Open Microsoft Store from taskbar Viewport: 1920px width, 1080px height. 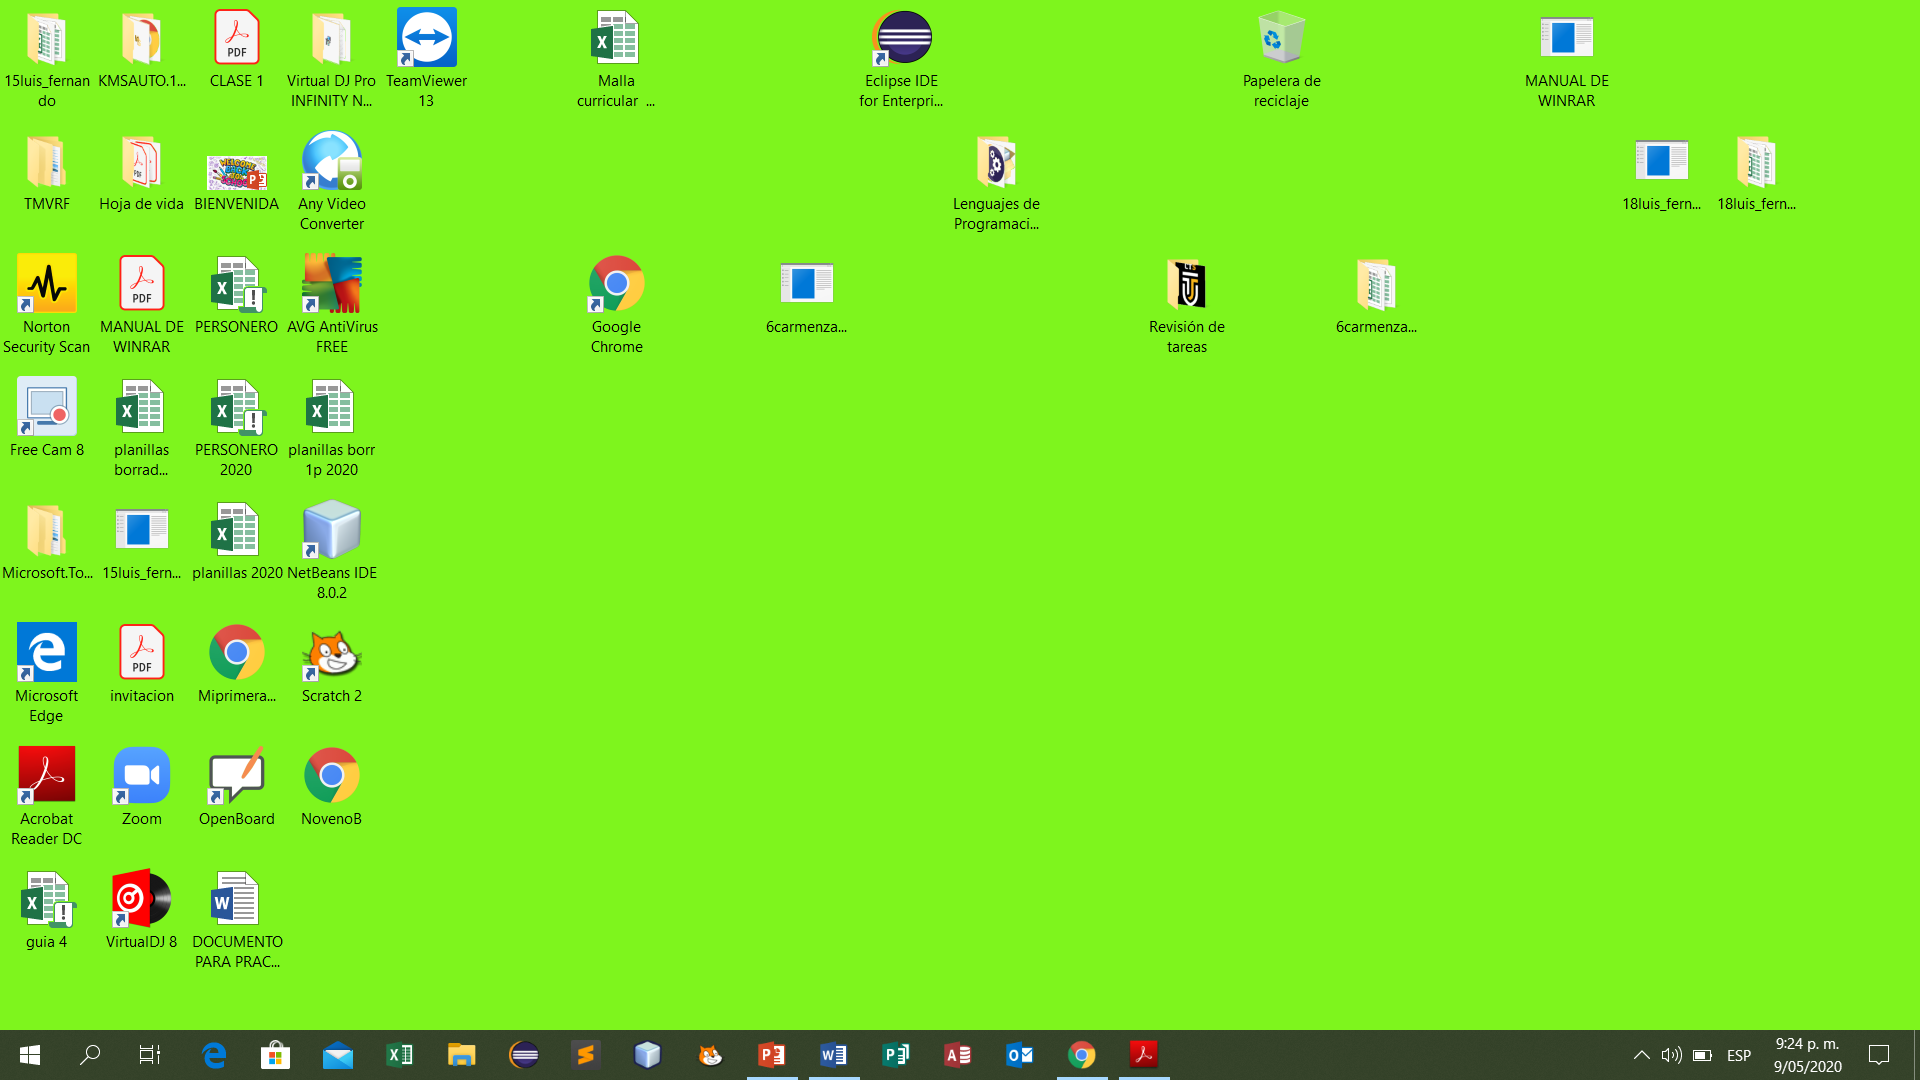[275, 1055]
